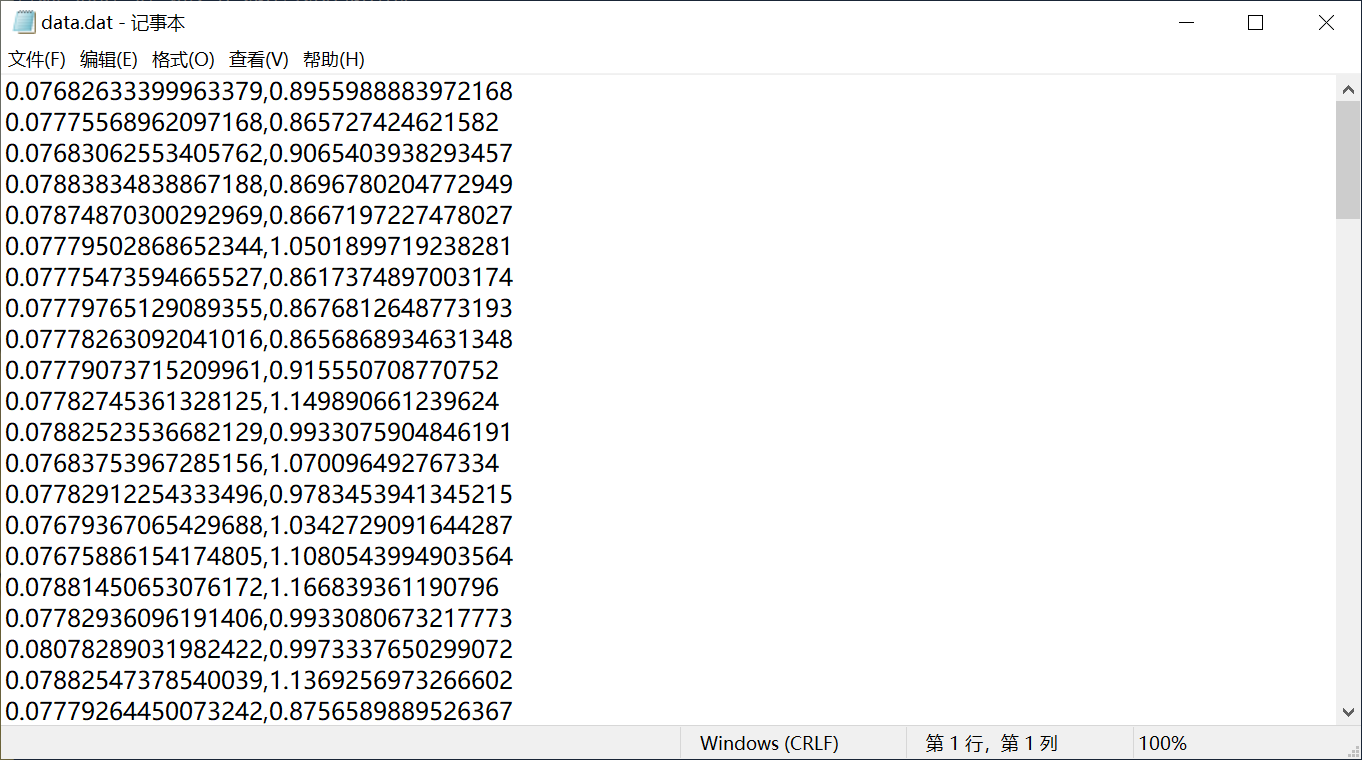Open the 查看(V) menu
The height and width of the screenshot is (760, 1362).
(259, 59)
